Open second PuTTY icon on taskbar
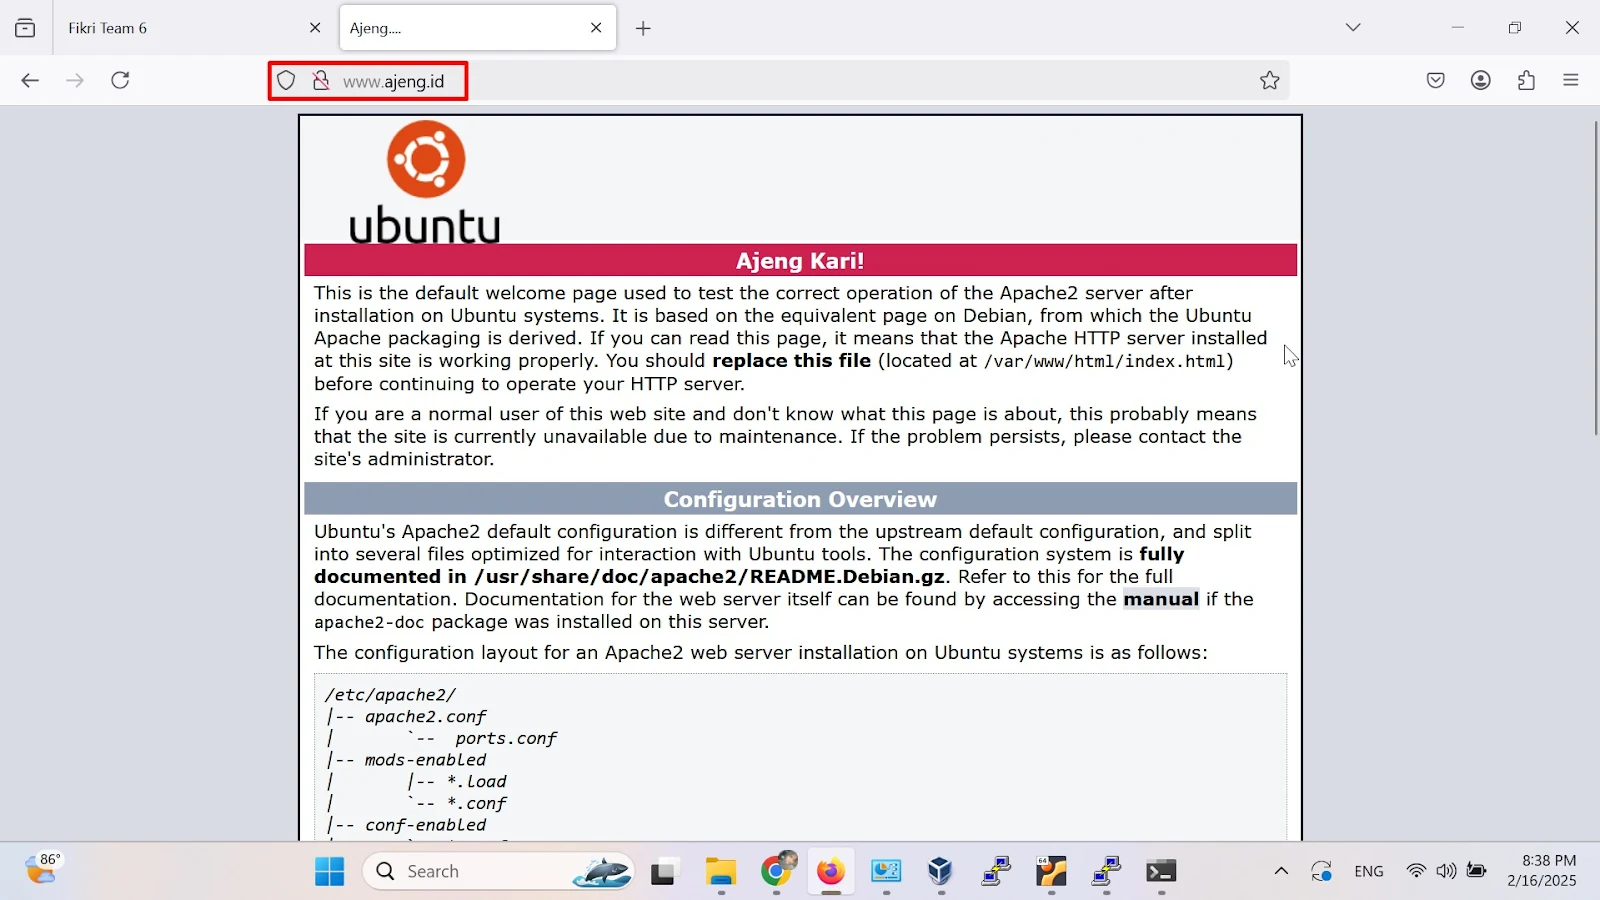 click(x=1106, y=872)
